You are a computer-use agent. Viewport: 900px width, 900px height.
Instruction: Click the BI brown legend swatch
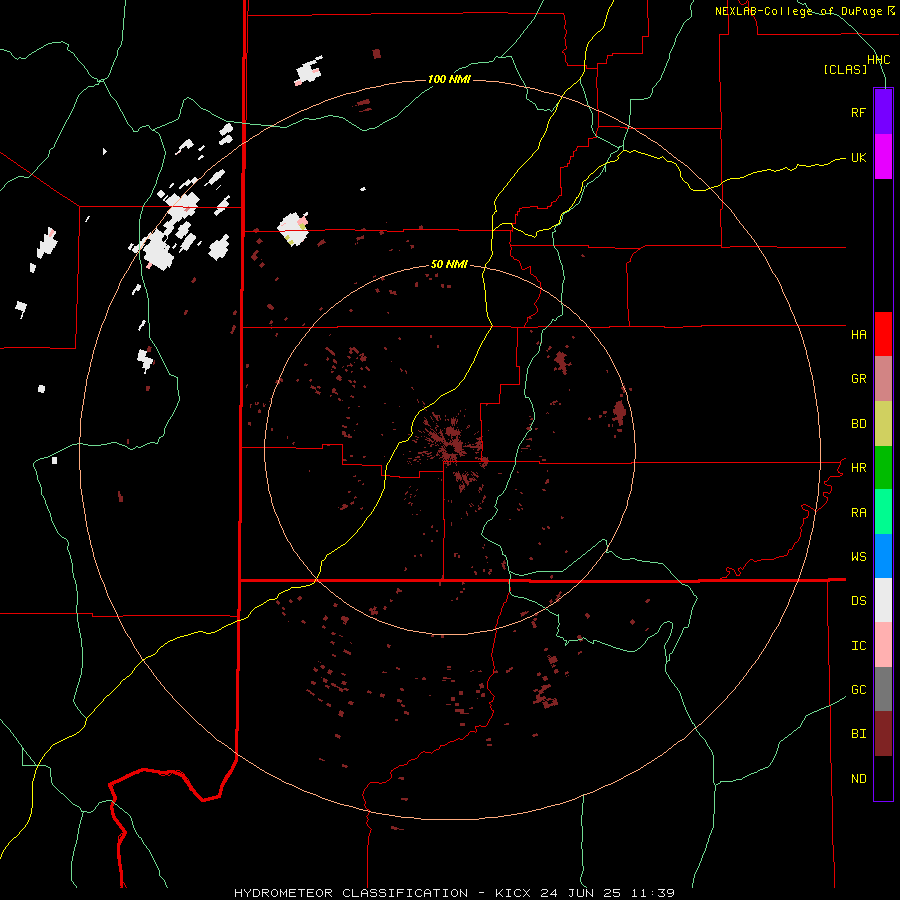[x=883, y=734]
